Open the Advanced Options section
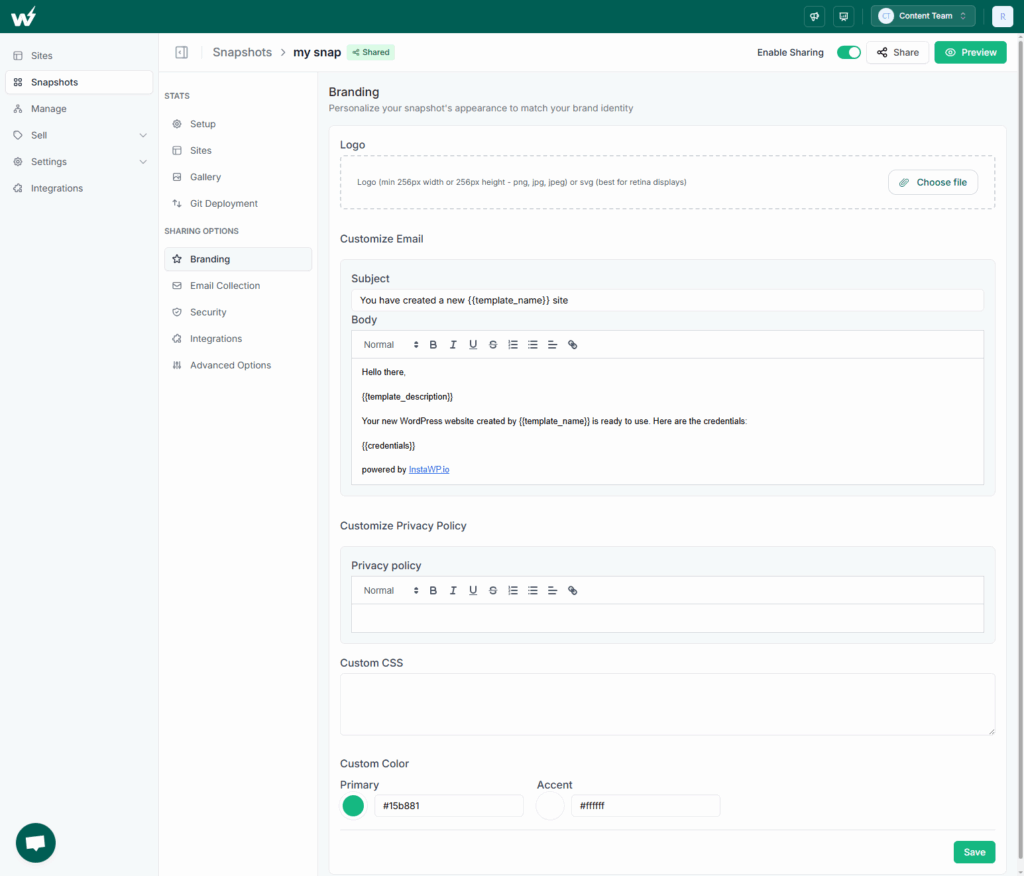Viewport: 1024px width, 876px height. tap(238, 365)
